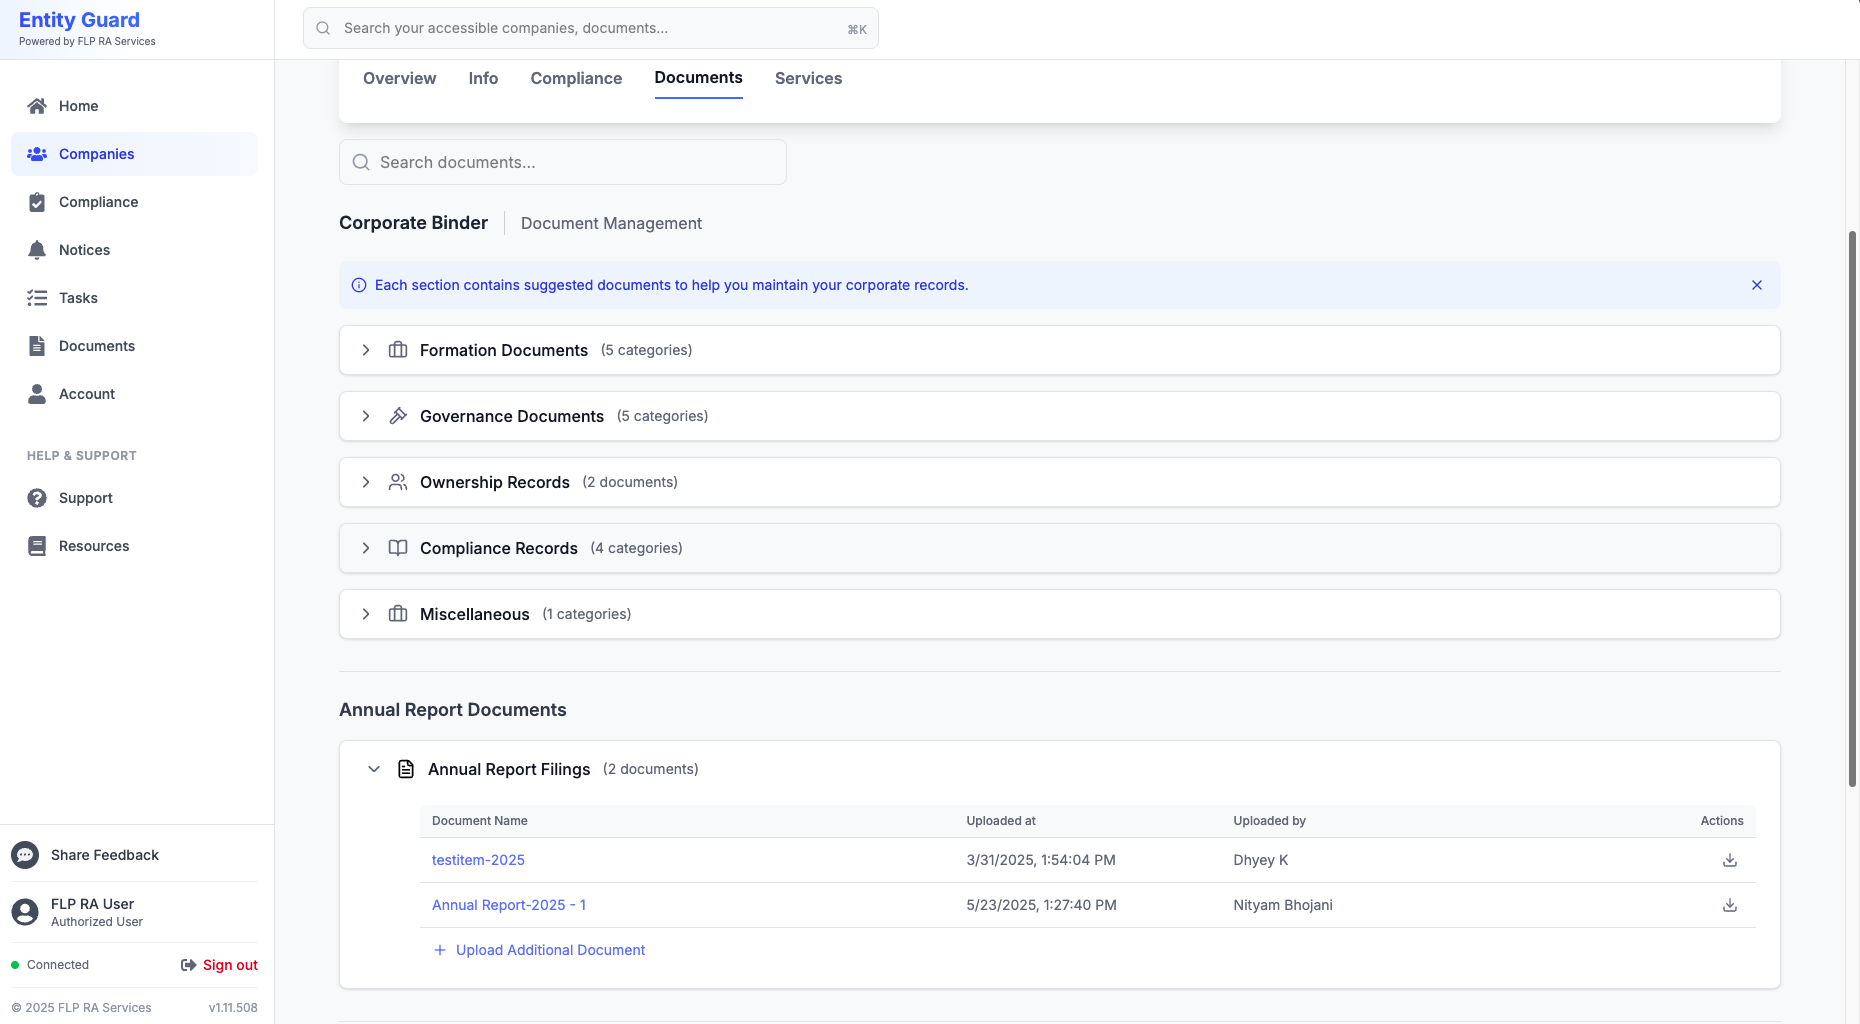Go to Tasks in the sidebar
The width and height of the screenshot is (1860, 1024).
(134, 298)
